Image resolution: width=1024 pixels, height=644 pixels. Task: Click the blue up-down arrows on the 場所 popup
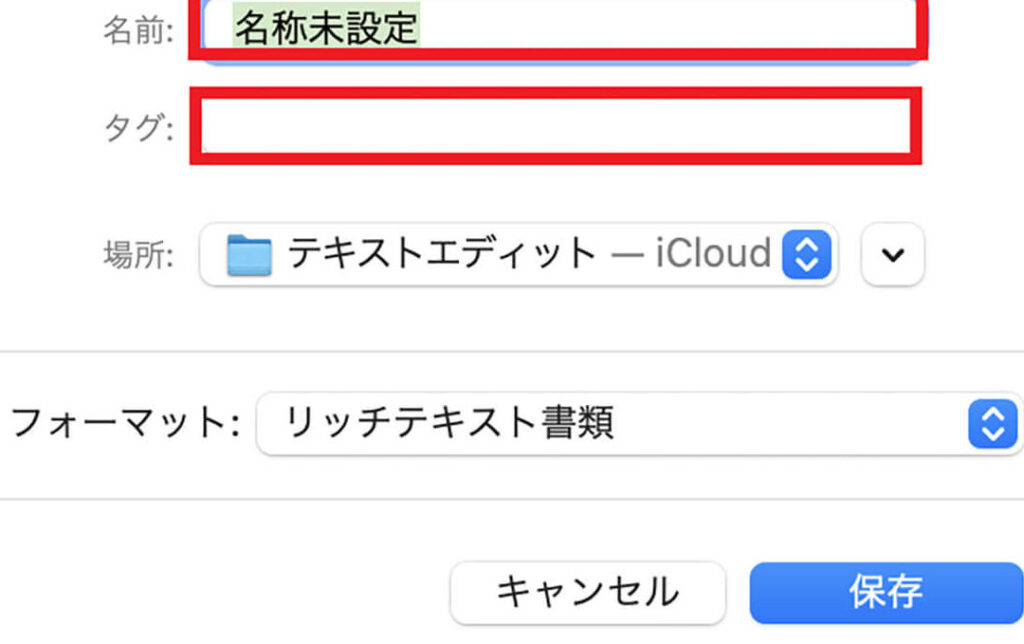(806, 255)
